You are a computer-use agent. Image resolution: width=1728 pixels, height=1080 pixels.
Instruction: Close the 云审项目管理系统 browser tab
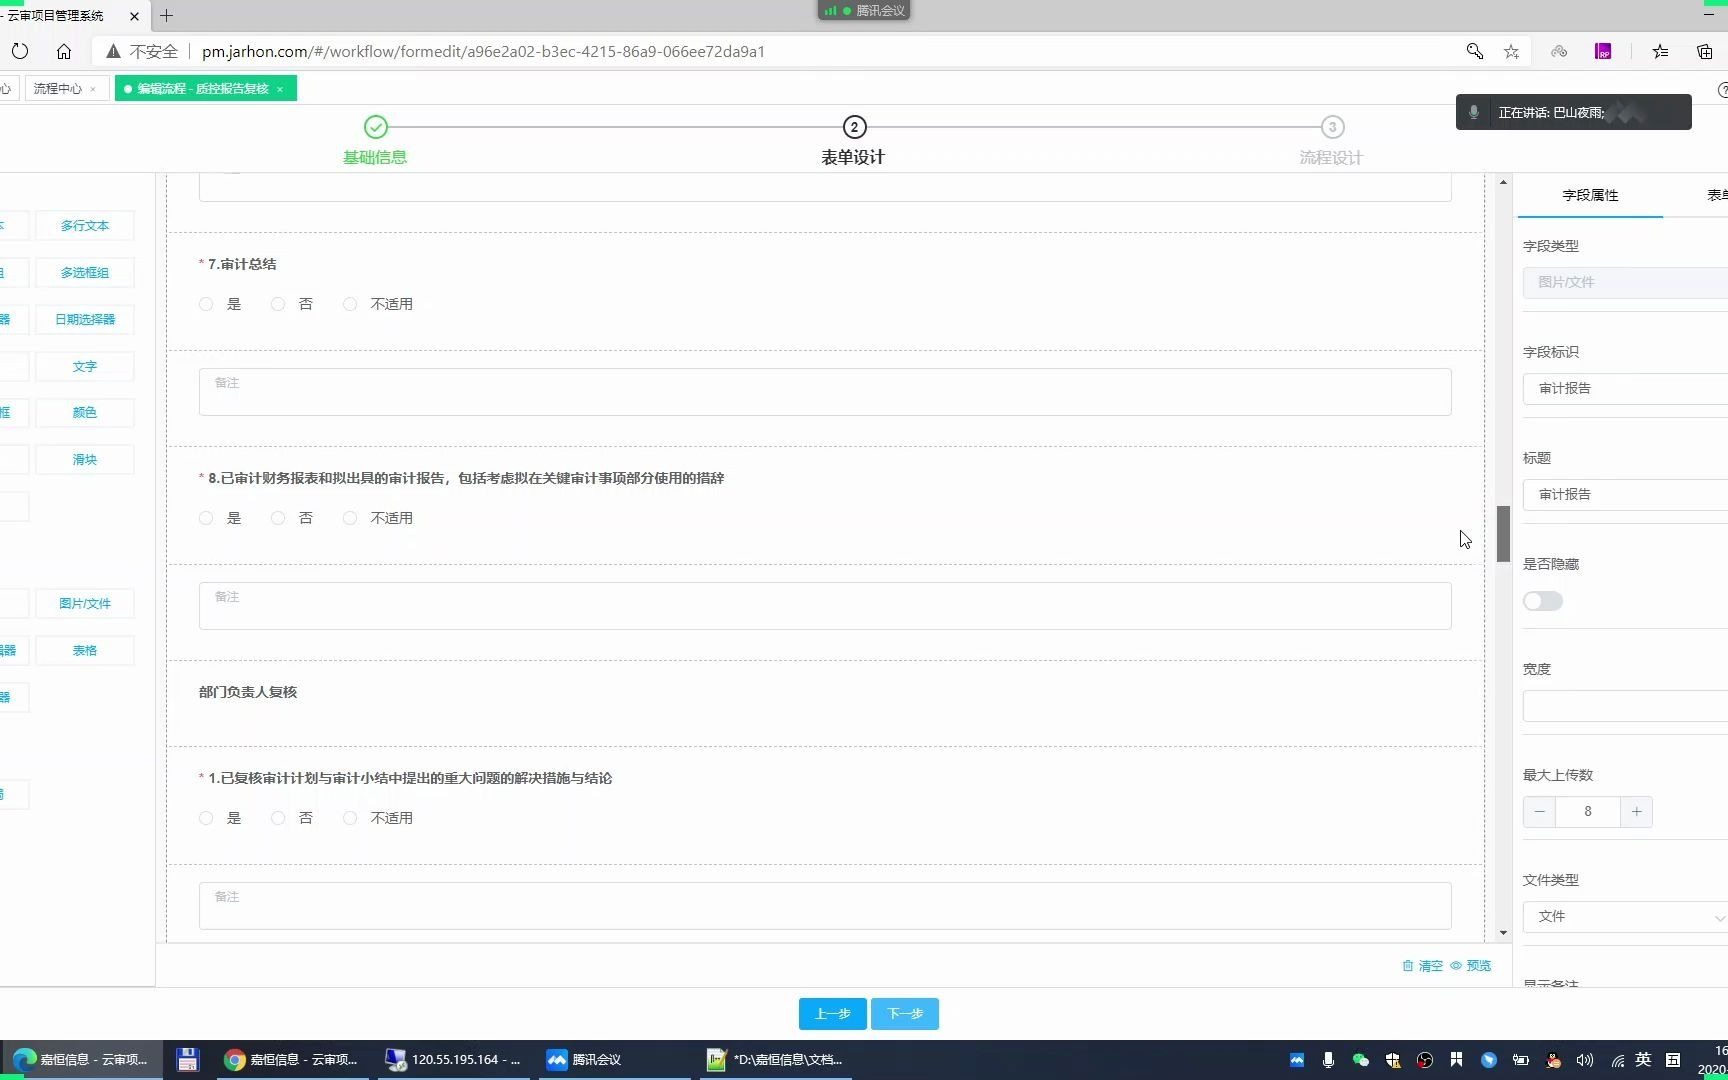click(x=135, y=16)
